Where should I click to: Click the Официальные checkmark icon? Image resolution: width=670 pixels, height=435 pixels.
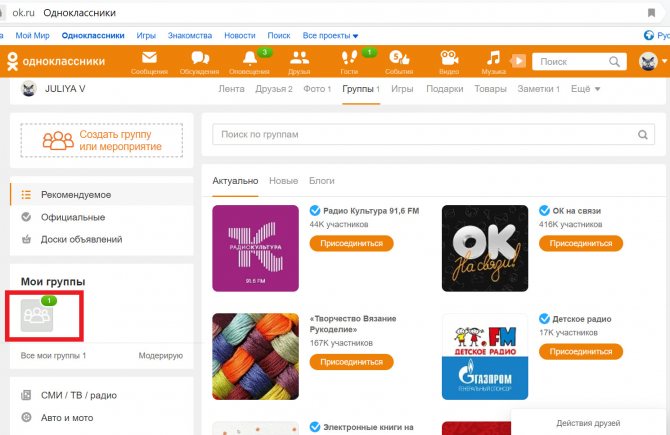pos(26,217)
